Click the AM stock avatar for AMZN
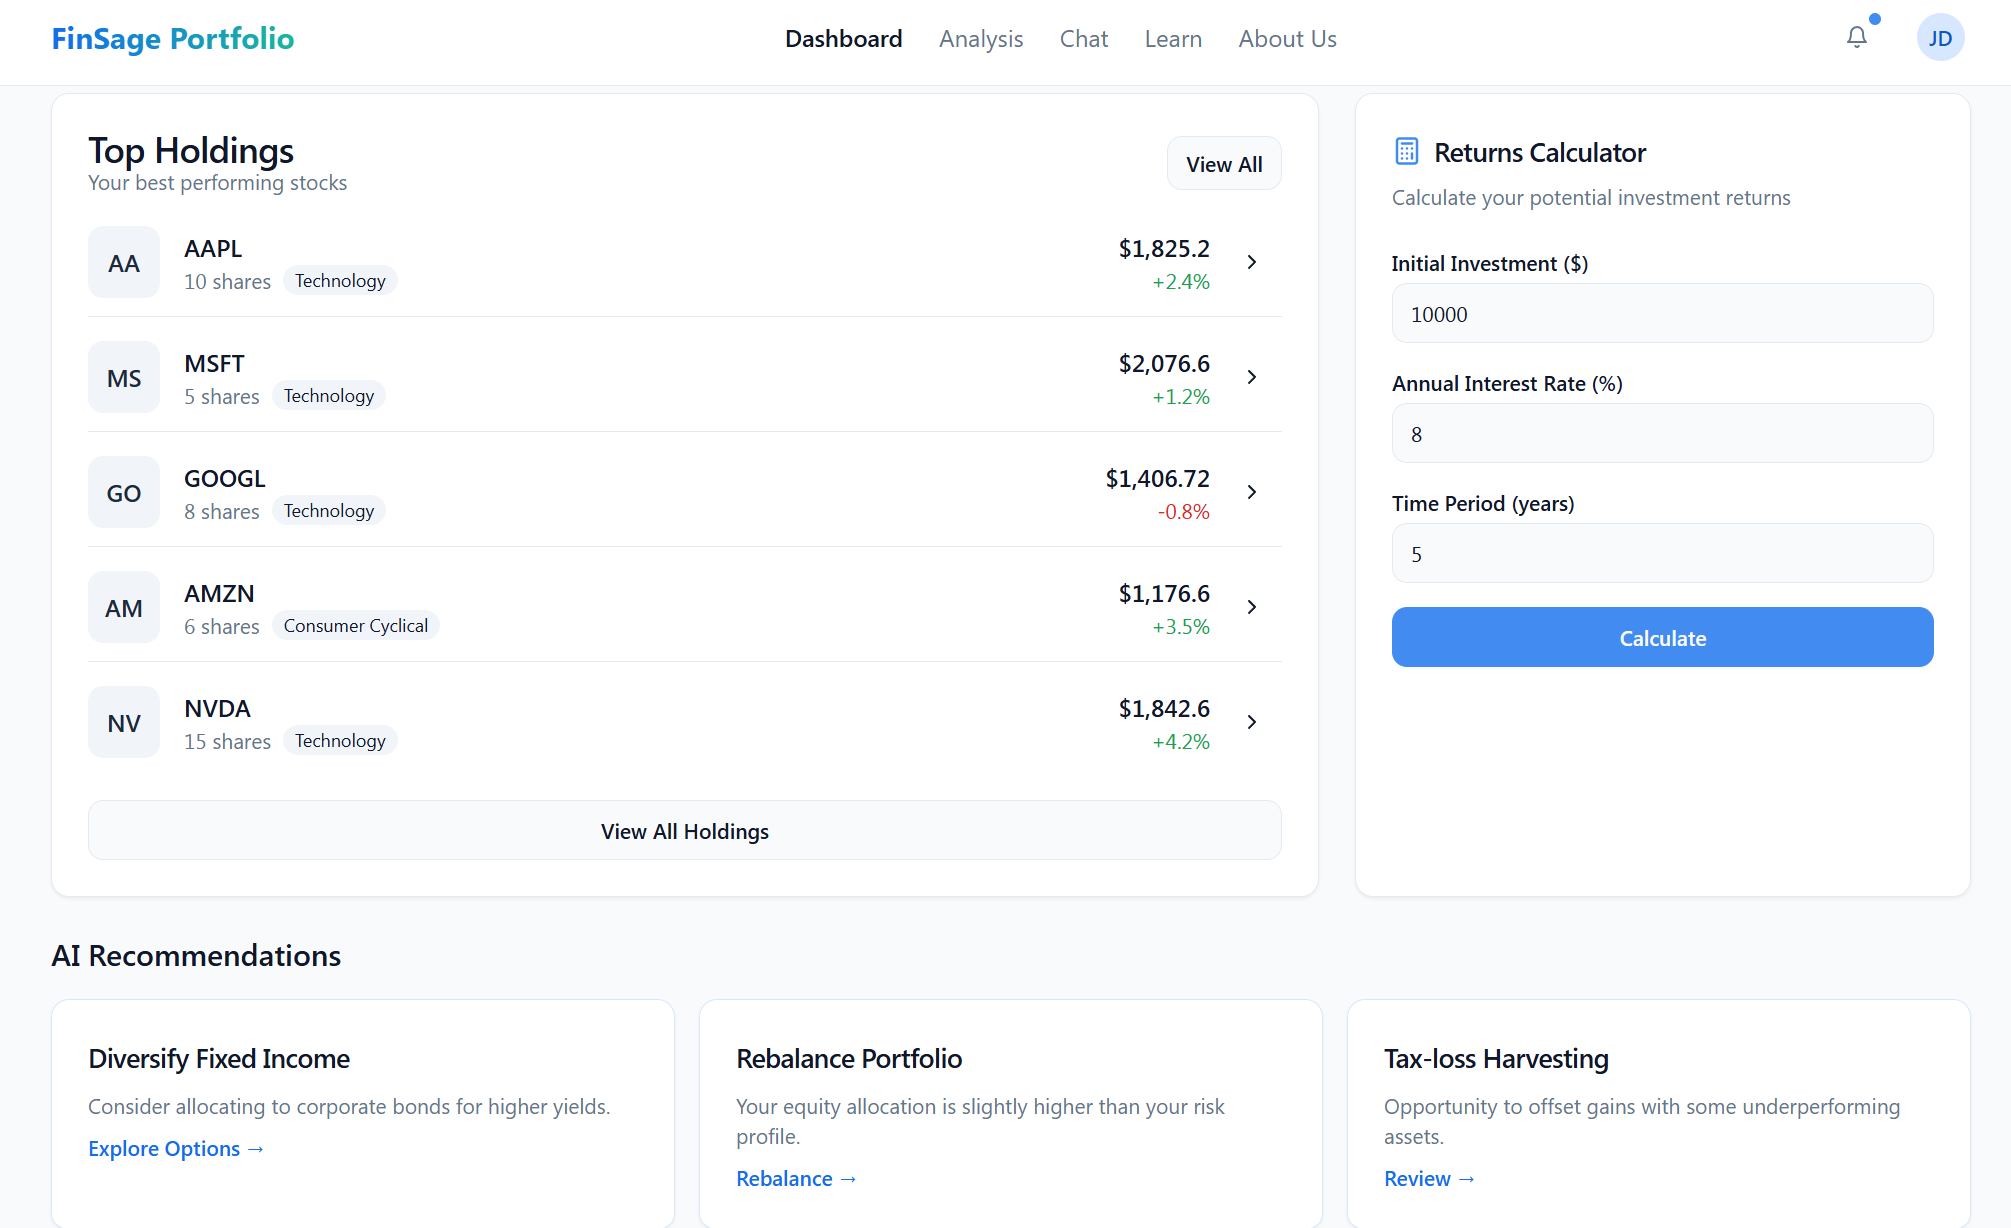This screenshot has width=2011, height=1228. 124,608
